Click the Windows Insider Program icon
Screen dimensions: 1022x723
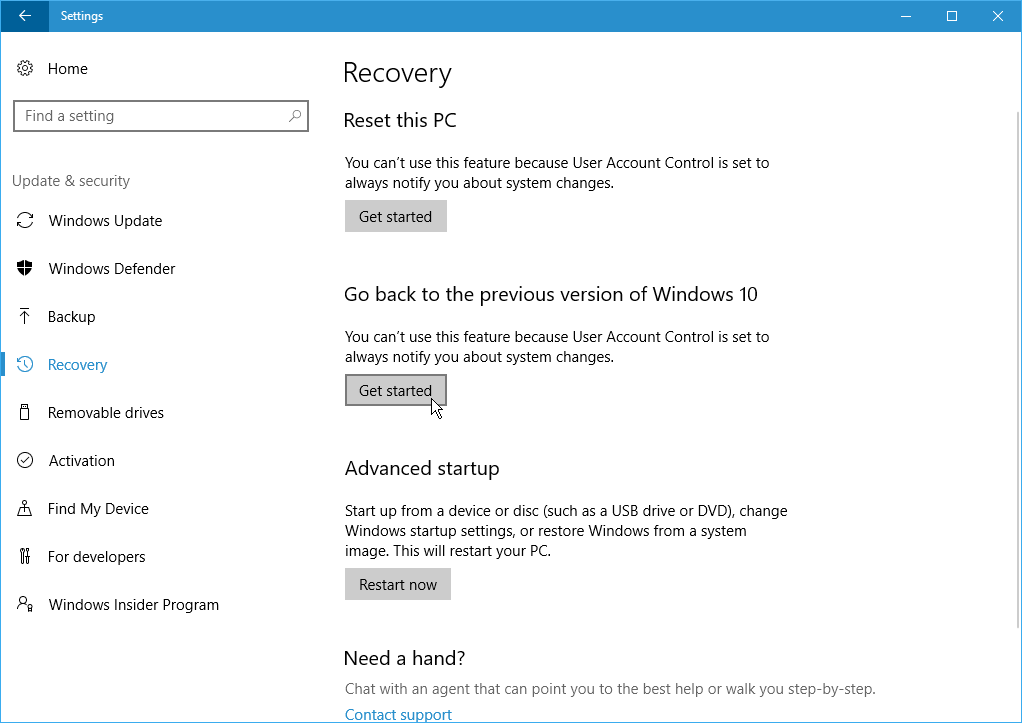[26, 605]
